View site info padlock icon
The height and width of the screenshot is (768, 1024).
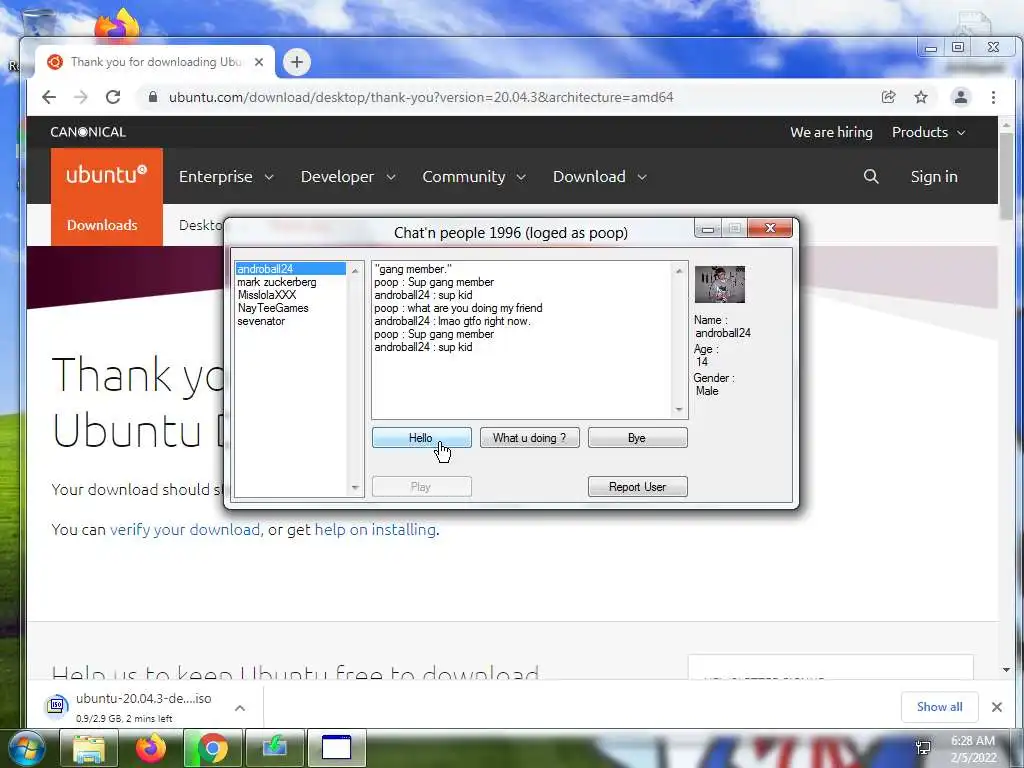click(153, 97)
